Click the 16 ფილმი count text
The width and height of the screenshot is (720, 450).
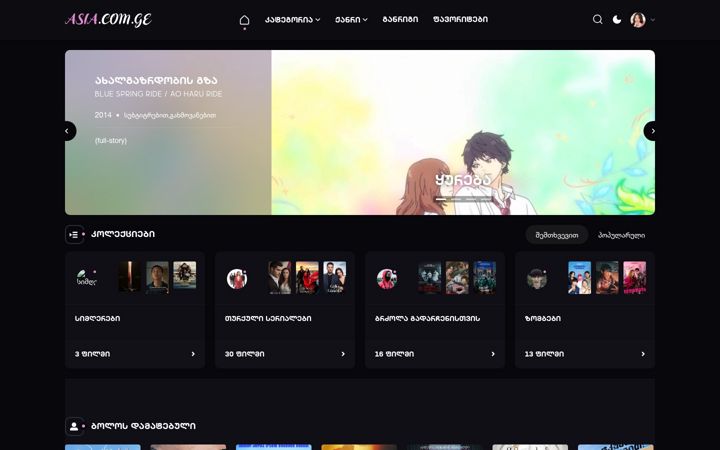[x=394, y=354]
